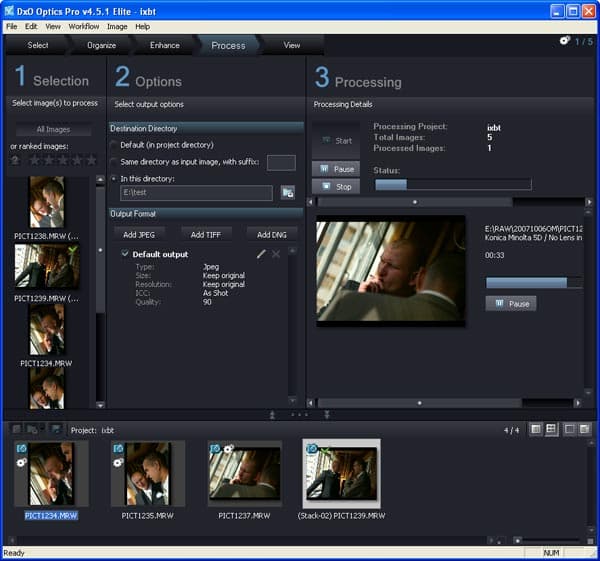Open the Image menu
Screen dimensions: 600x561
tap(117, 26)
